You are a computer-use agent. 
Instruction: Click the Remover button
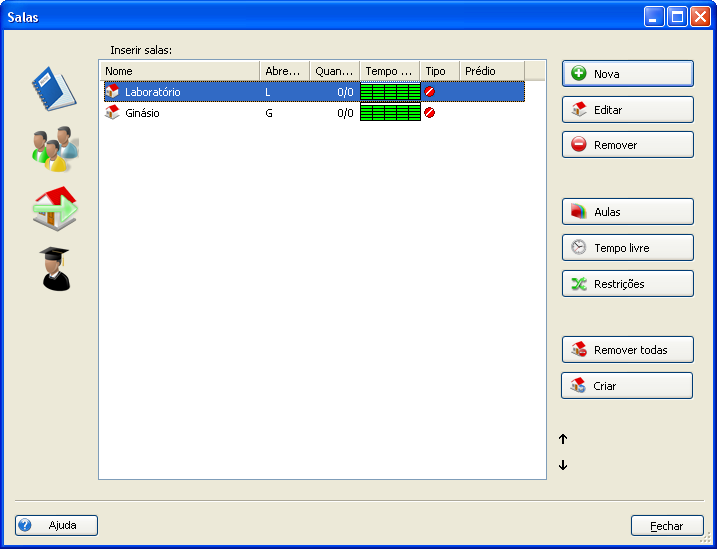tap(627, 145)
